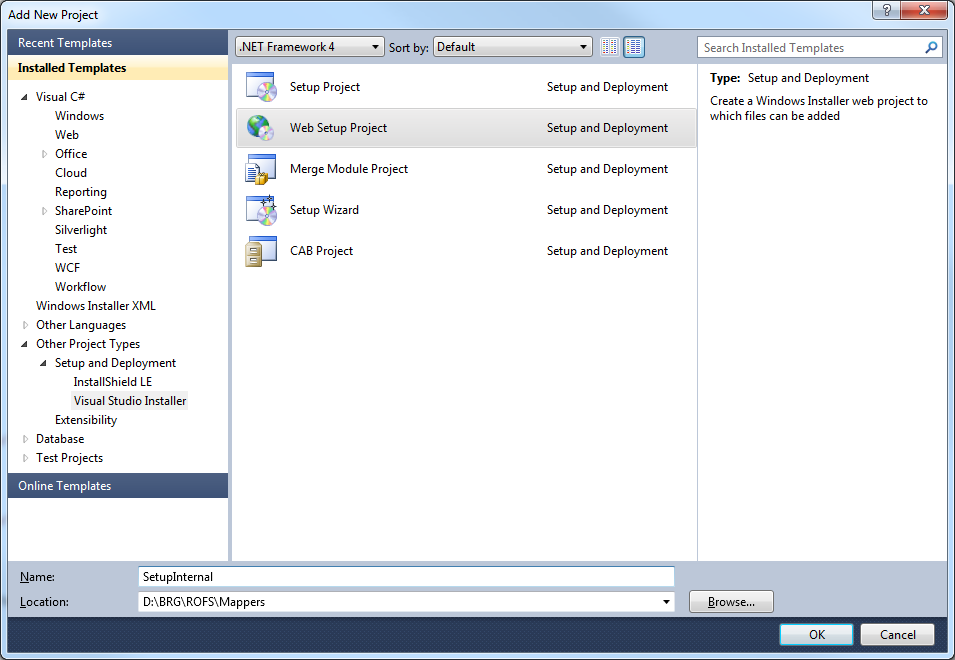Screen dimensions: 955x660
Task: Collapse the Other Project Types node
Action: coord(24,345)
